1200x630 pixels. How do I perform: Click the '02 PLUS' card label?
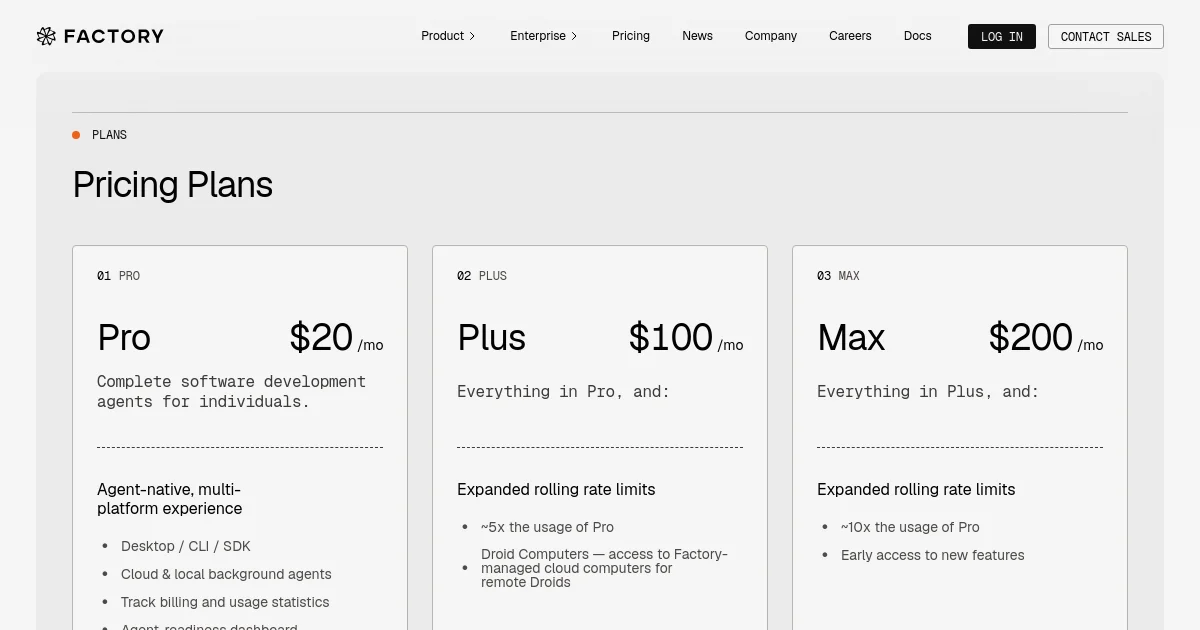pyautogui.click(x=482, y=276)
